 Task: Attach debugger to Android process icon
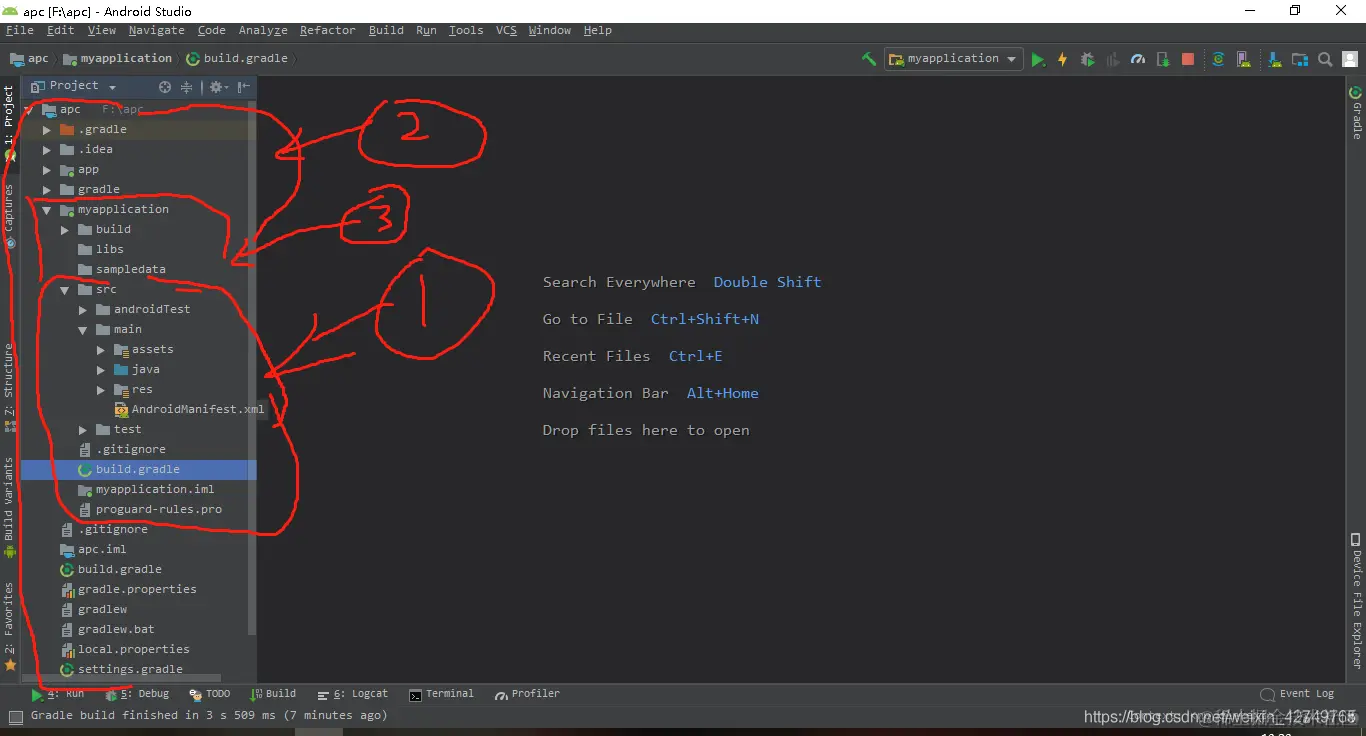1163,59
